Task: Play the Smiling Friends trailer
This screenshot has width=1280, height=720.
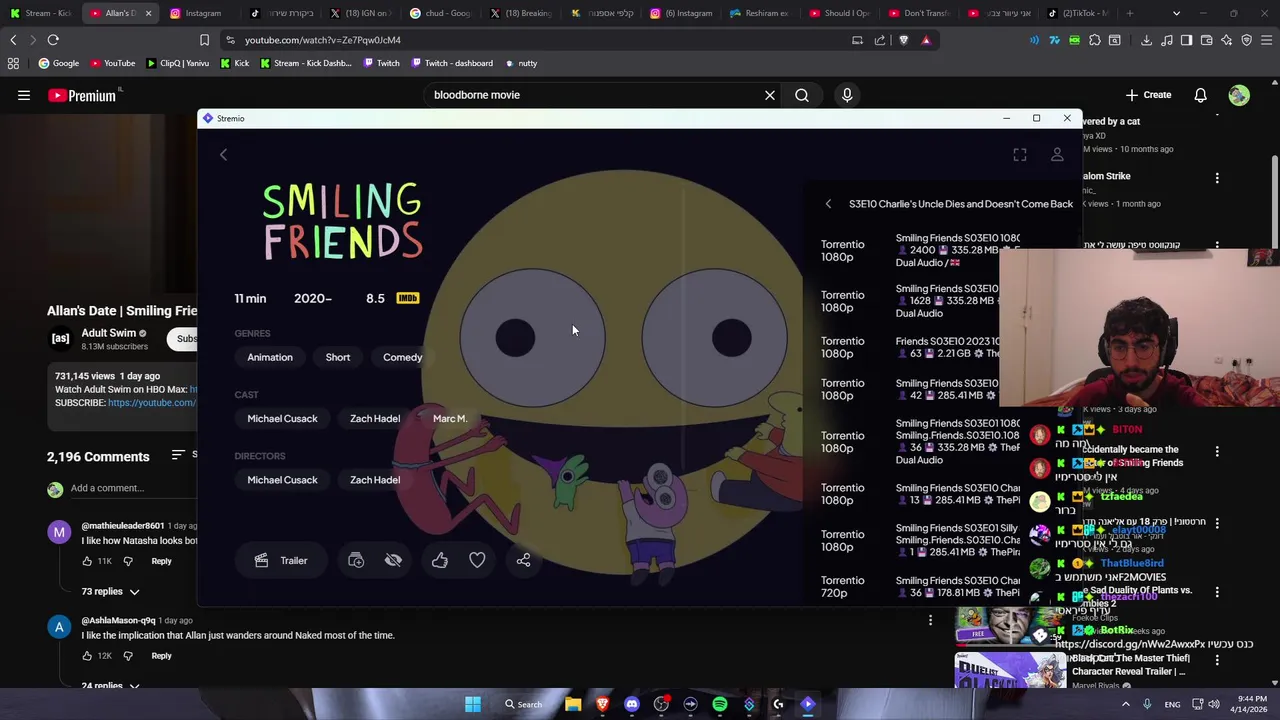Action: 281,561
